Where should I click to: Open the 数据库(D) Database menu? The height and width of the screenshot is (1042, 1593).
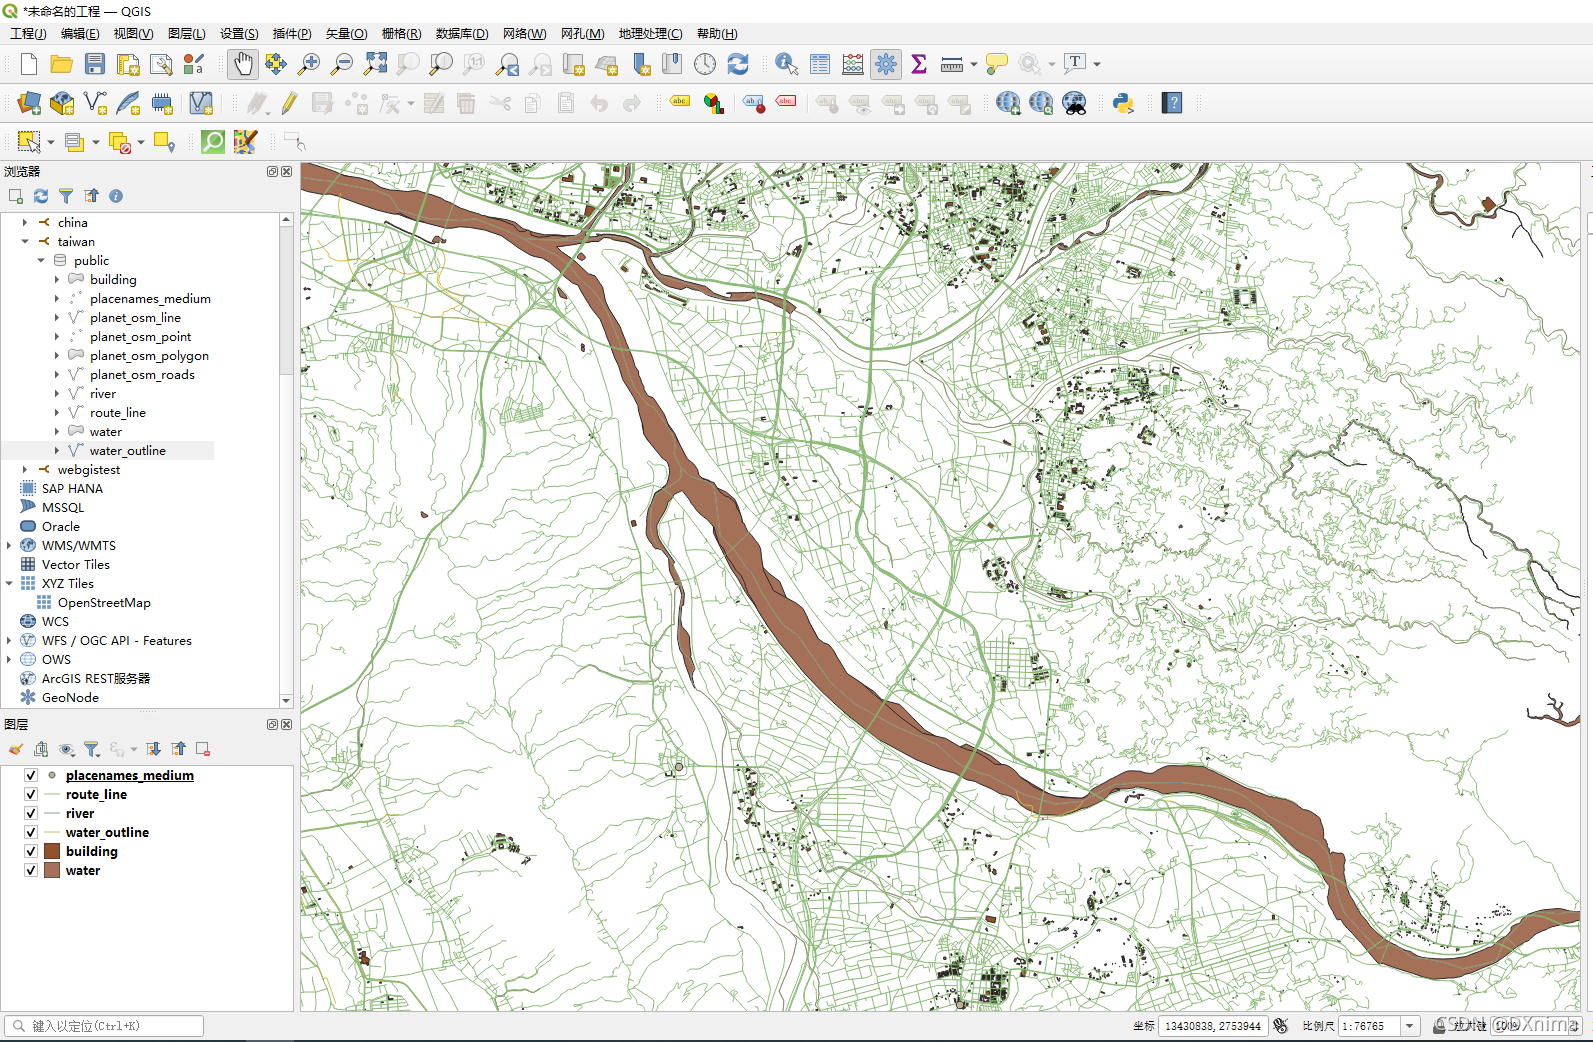coord(462,34)
